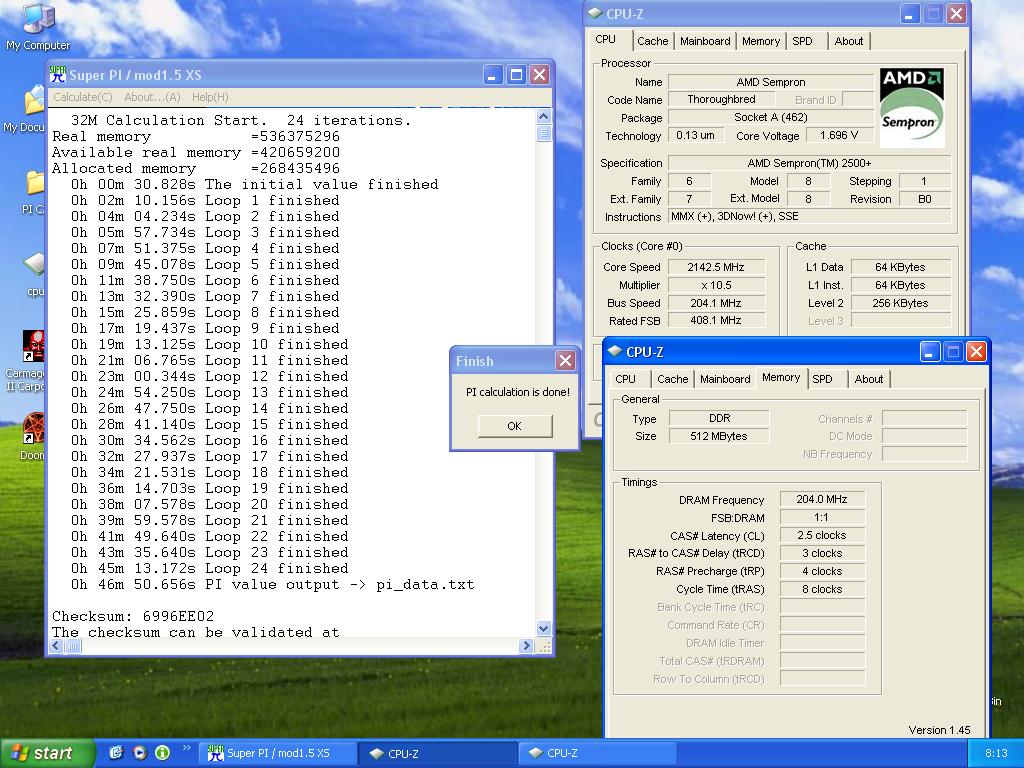The width and height of the screenshot is (1024, 768).
Task: Select About tab in lower CPU-Z window
Action: [x=869, y=379]
